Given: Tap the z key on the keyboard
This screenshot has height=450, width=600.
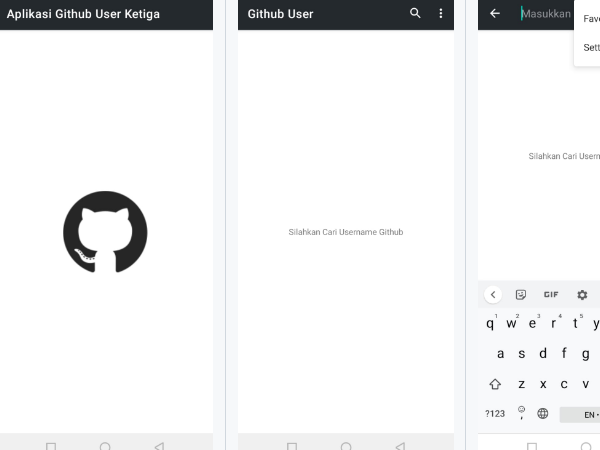Looking at the screenshot, I should pos(522,384).
